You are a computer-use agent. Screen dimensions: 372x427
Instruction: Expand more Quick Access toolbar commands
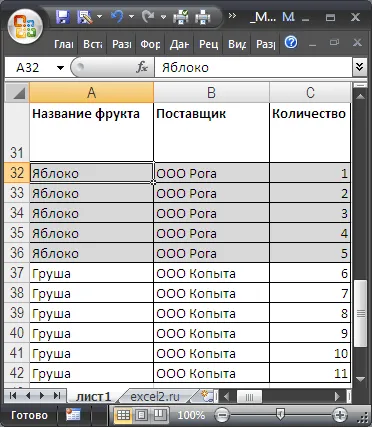[232, 16]
